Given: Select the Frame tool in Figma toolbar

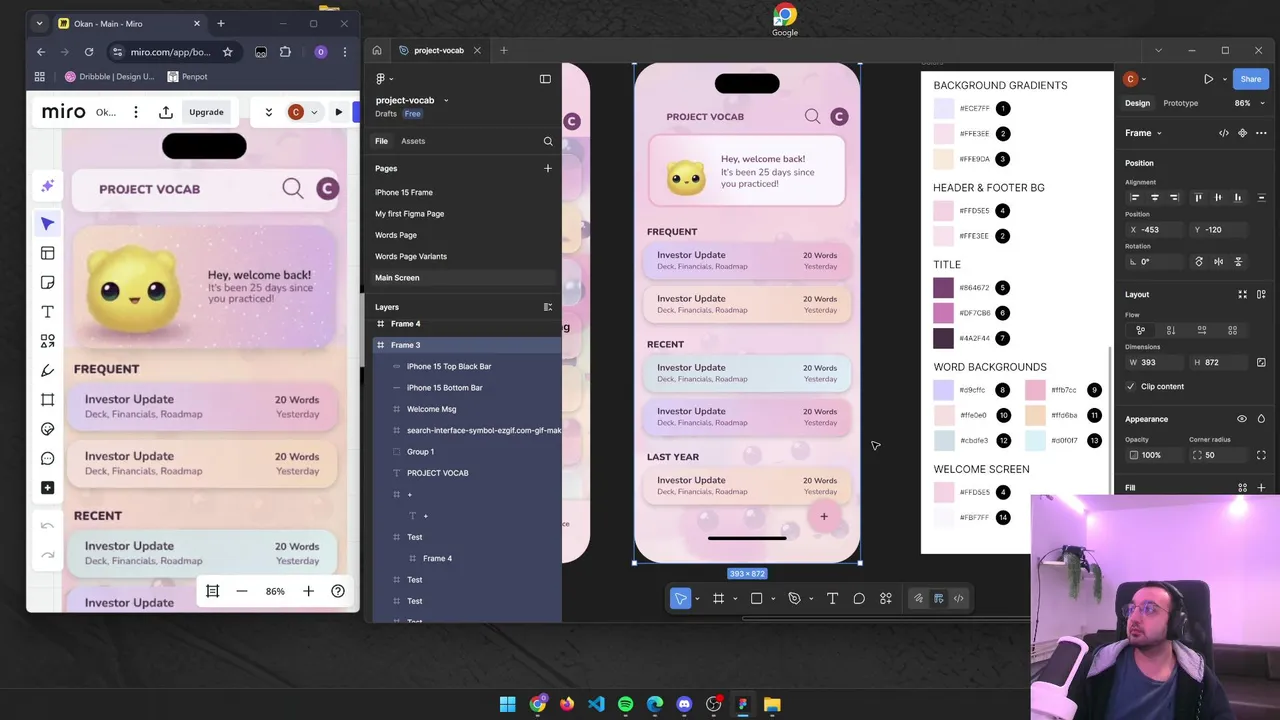Looking at the screenshot, I should tap(718, 598).
